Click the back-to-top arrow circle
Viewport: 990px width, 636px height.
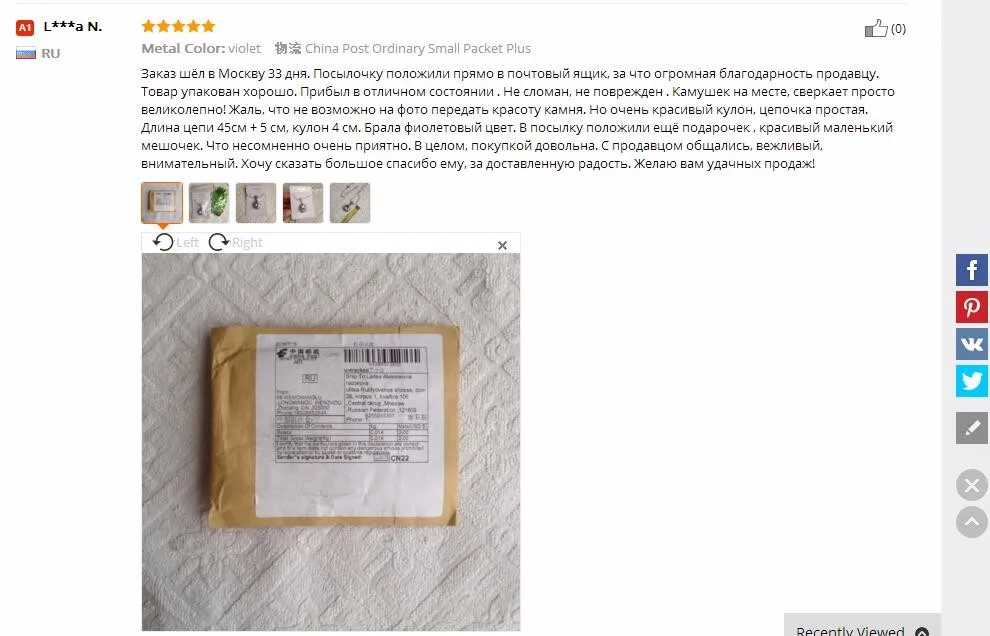coord(972,522)
